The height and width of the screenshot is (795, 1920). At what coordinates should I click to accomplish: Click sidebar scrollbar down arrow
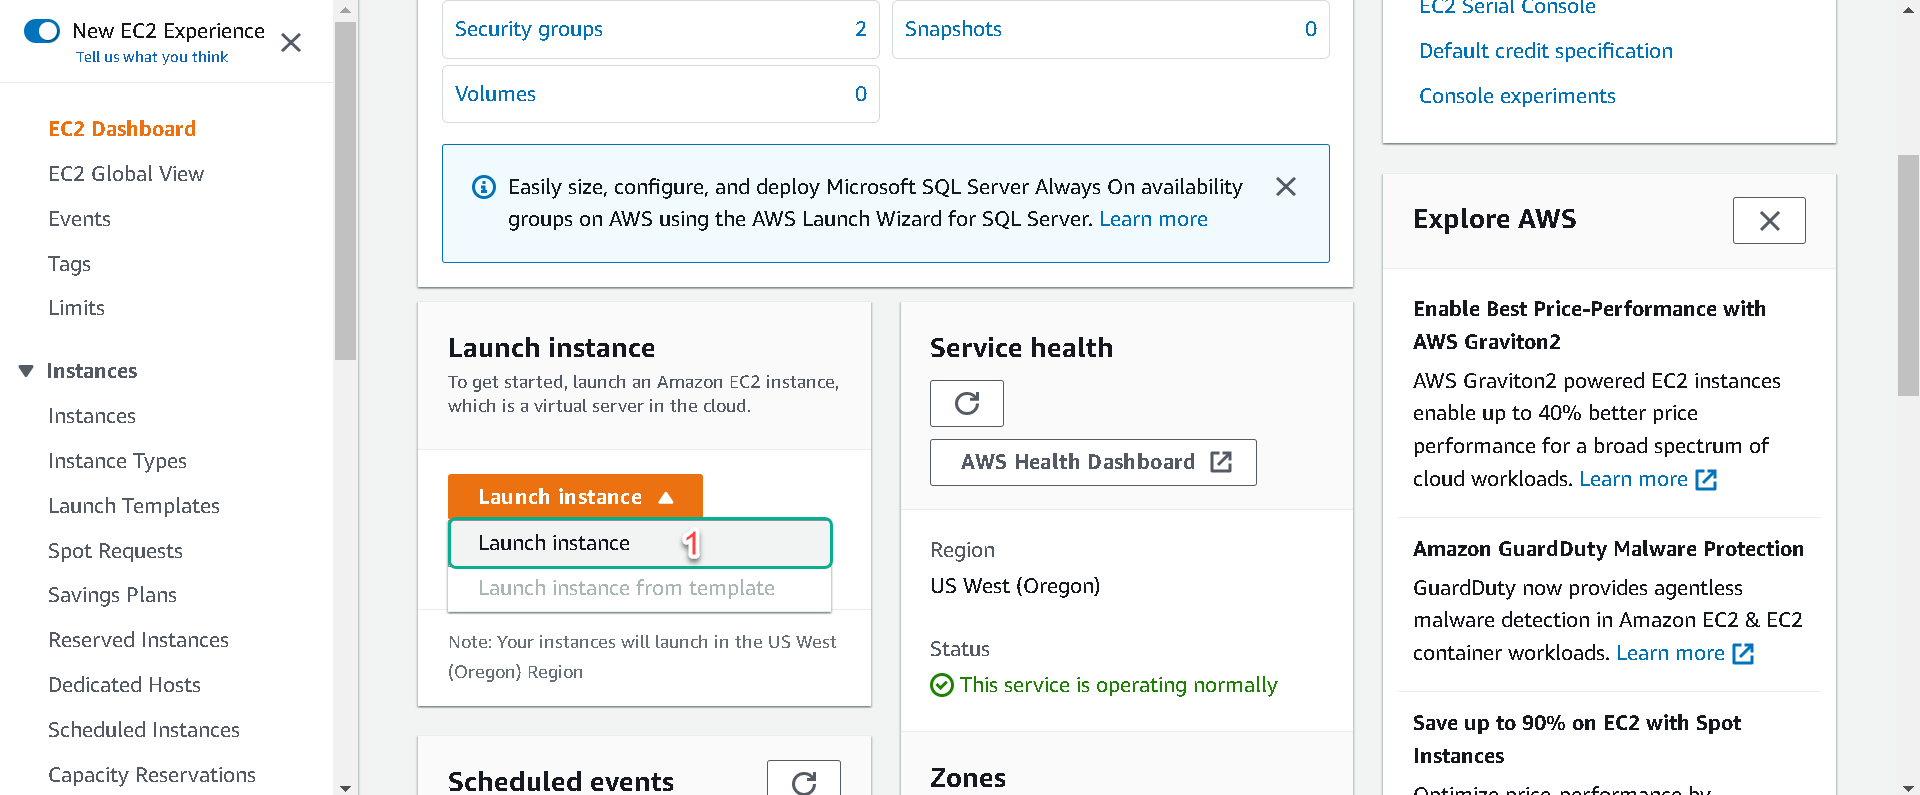click(x=345, y=787)
